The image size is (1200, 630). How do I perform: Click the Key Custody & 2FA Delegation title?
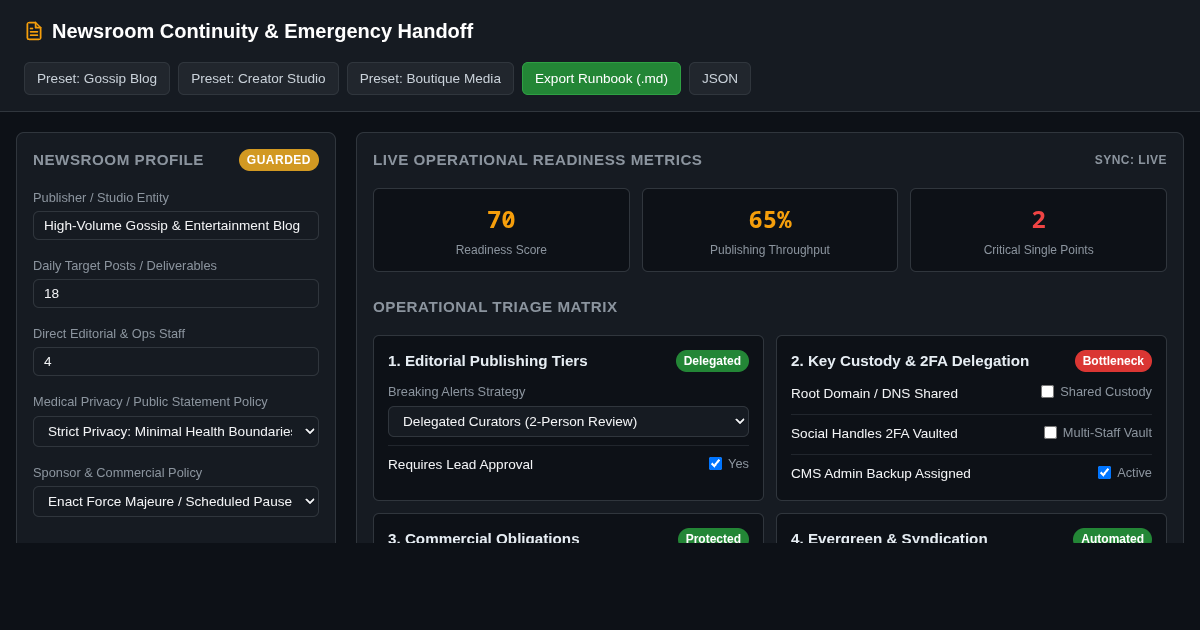[x=910, y=361]
